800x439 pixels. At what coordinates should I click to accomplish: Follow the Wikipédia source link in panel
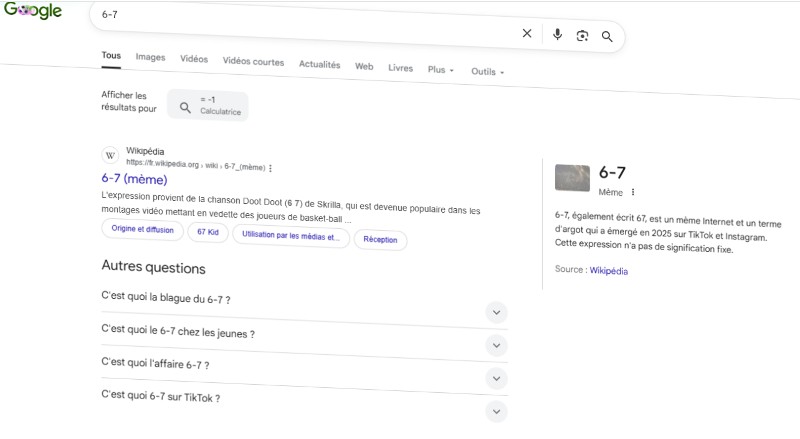(x=609, y=271)
